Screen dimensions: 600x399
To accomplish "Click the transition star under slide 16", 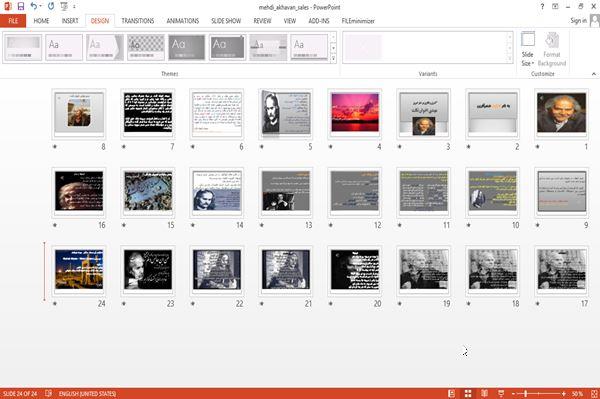I will point(55,225).
